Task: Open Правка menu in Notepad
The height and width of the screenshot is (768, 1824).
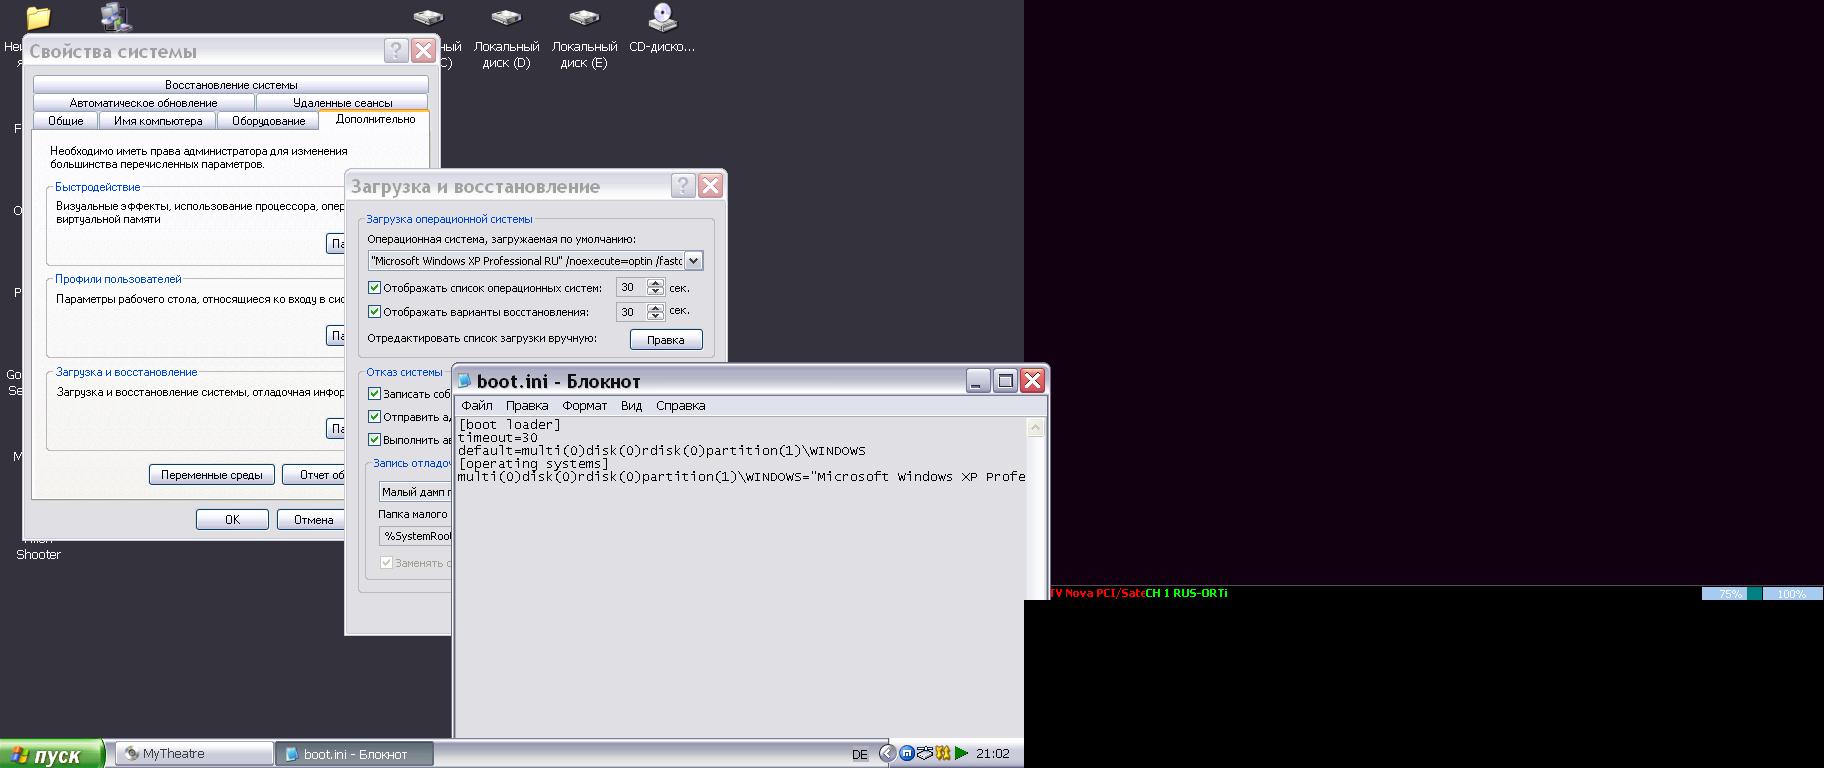Action: pos(527,406)
